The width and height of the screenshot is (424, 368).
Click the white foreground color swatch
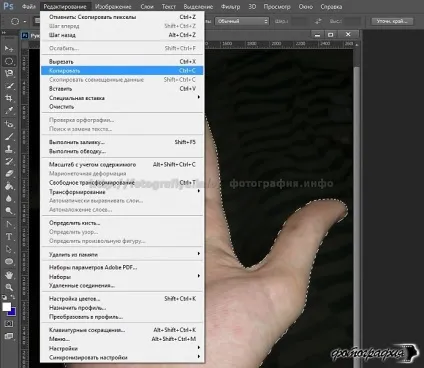click(x=6, y=307)
